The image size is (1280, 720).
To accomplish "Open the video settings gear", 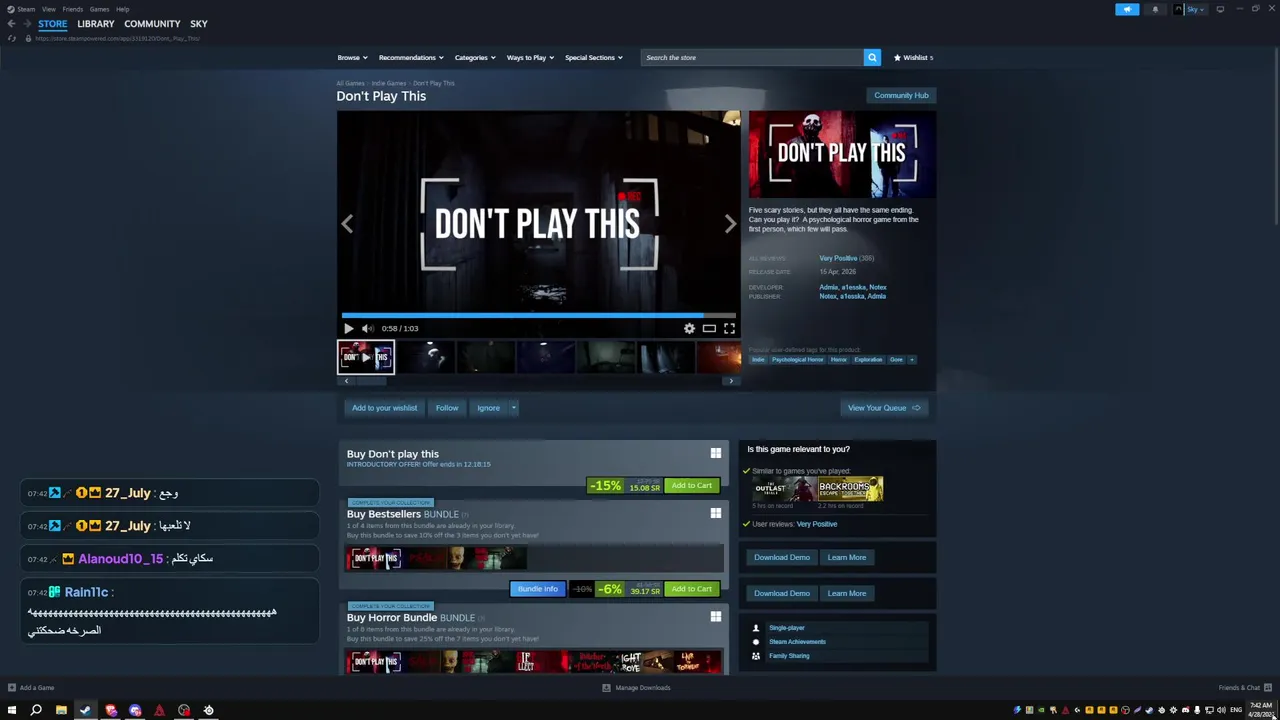I will [x=689, y=328].
